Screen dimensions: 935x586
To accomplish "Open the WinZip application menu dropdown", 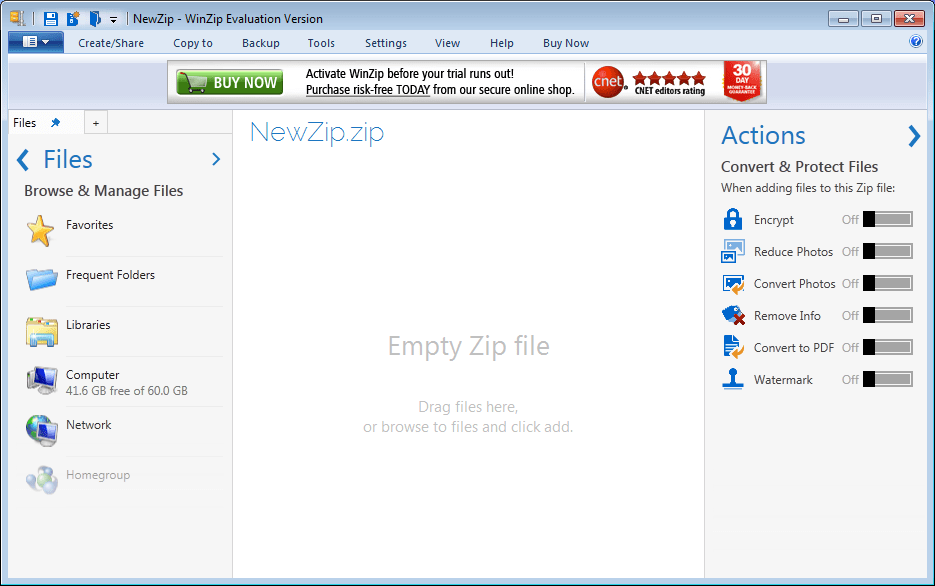I will [35, 42].
